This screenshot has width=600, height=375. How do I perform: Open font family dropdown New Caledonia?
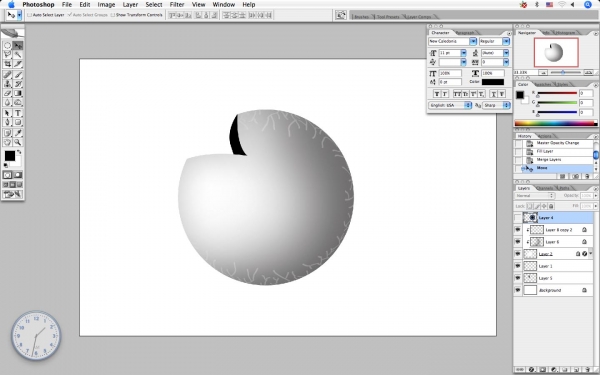[x=473, y=41]
